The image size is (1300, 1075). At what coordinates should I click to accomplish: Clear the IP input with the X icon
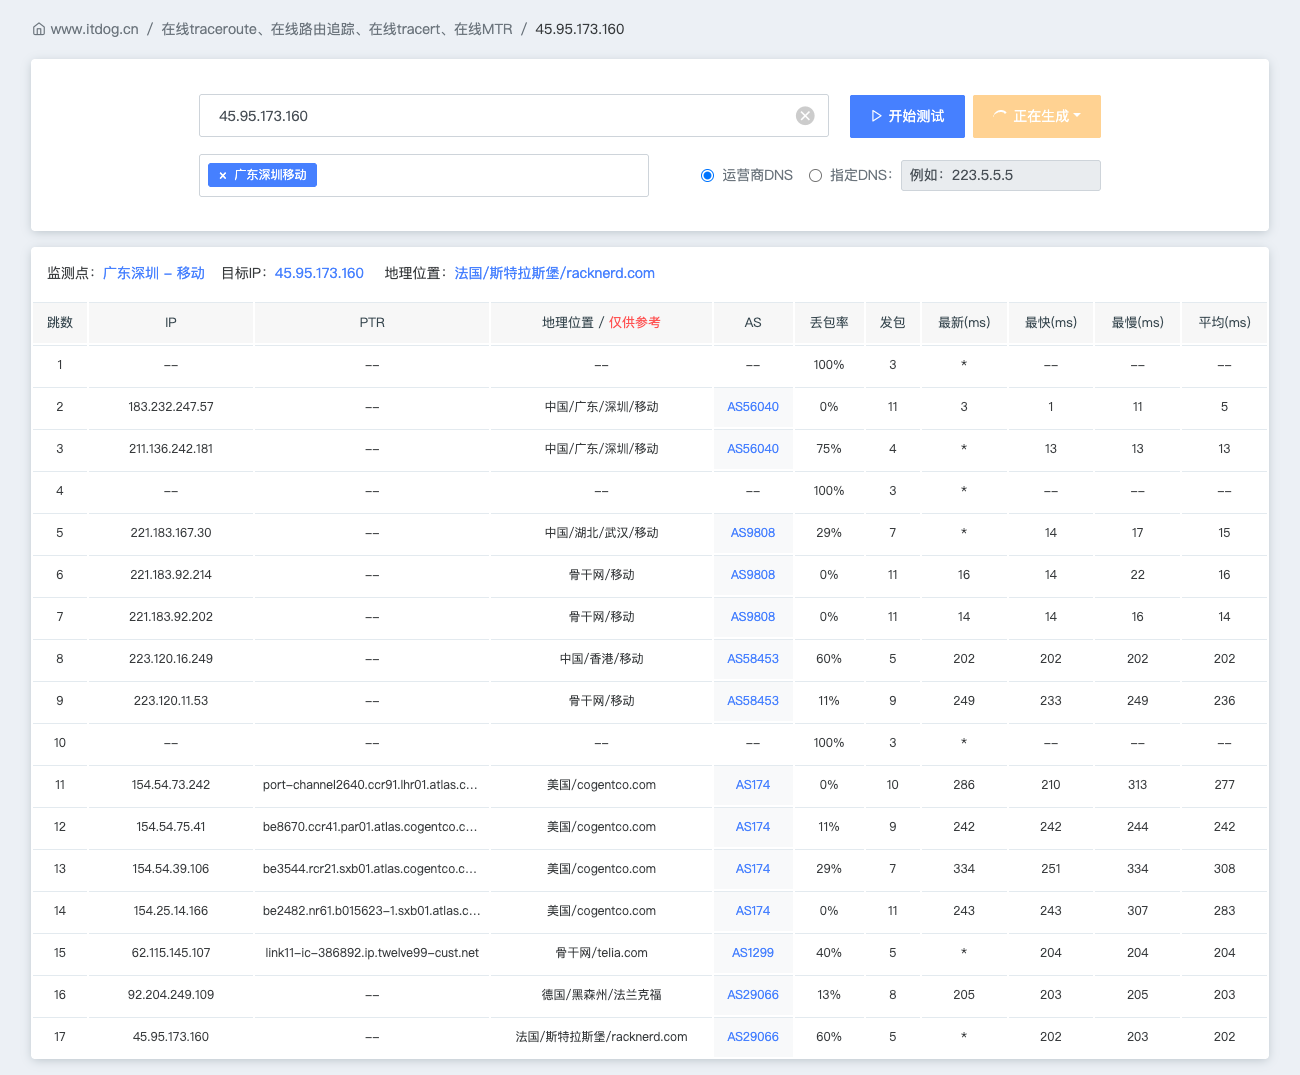coord(805,116)
